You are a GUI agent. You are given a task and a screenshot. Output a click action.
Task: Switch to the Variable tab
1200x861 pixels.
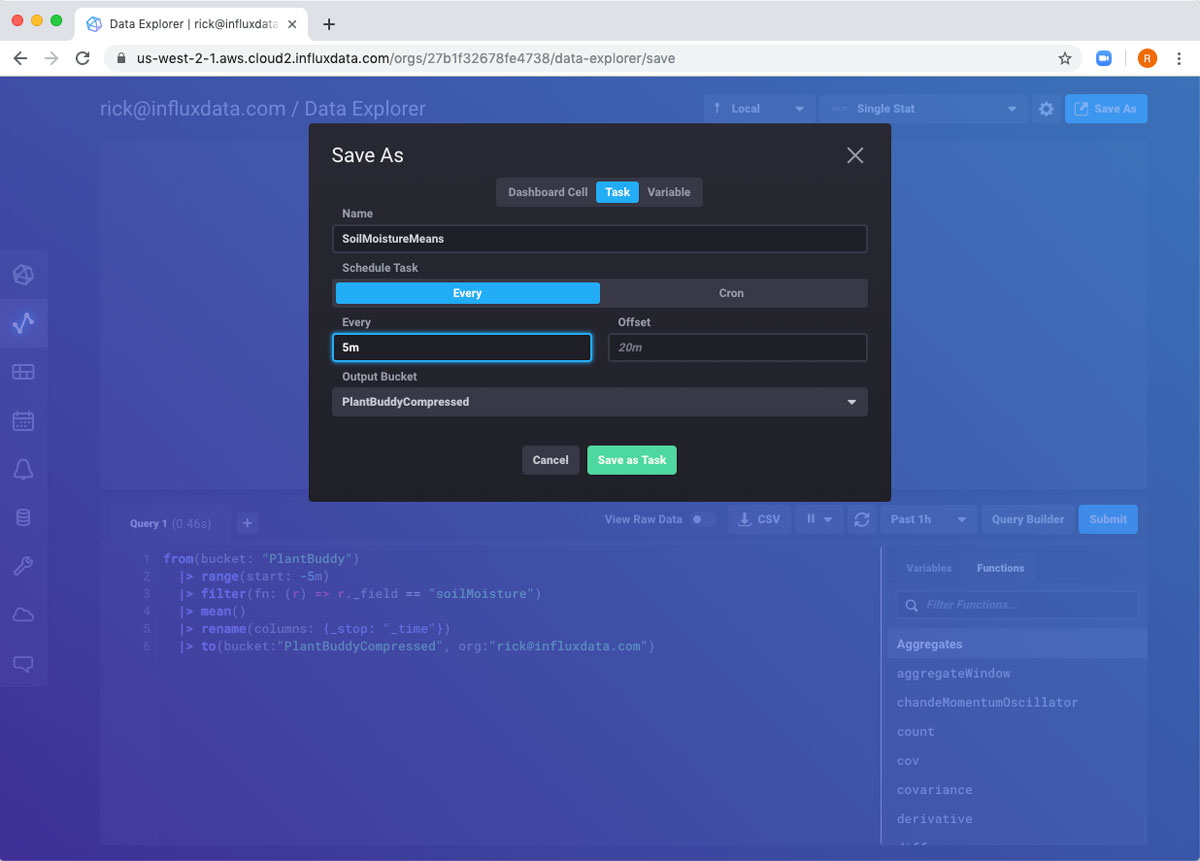(x=669, y=192)
